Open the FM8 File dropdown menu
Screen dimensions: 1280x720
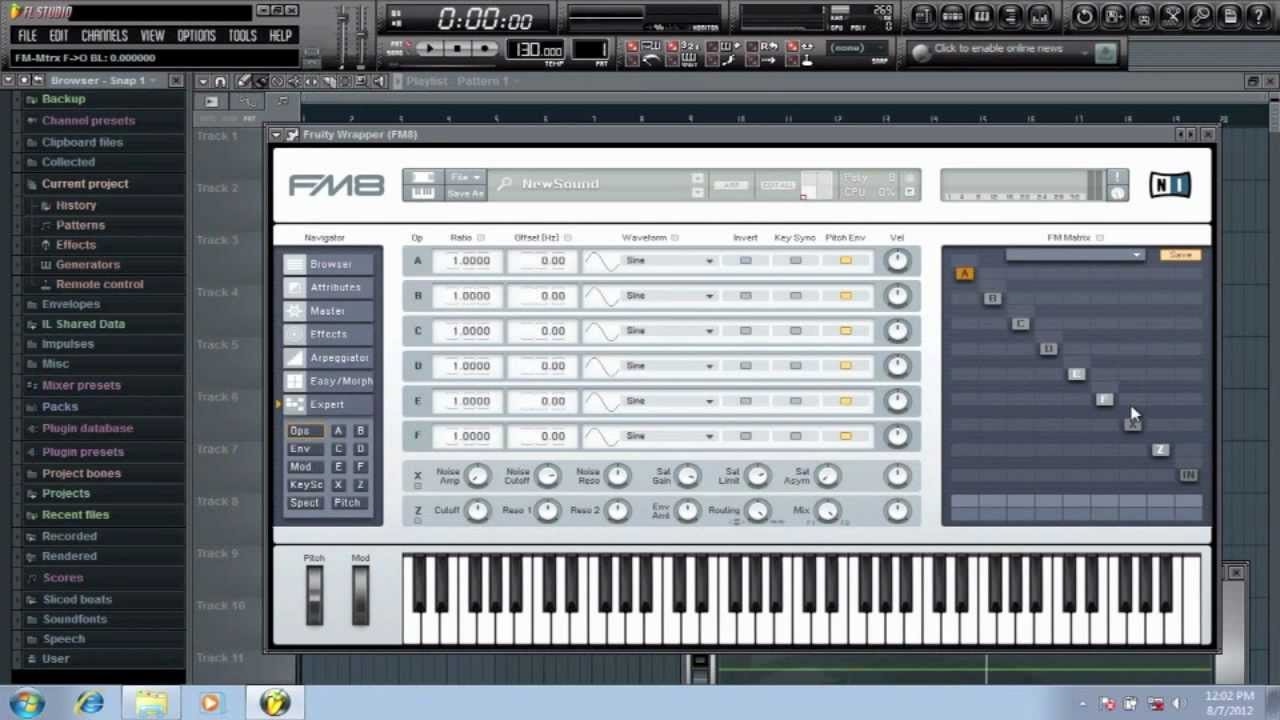click(x=465, y=177)
